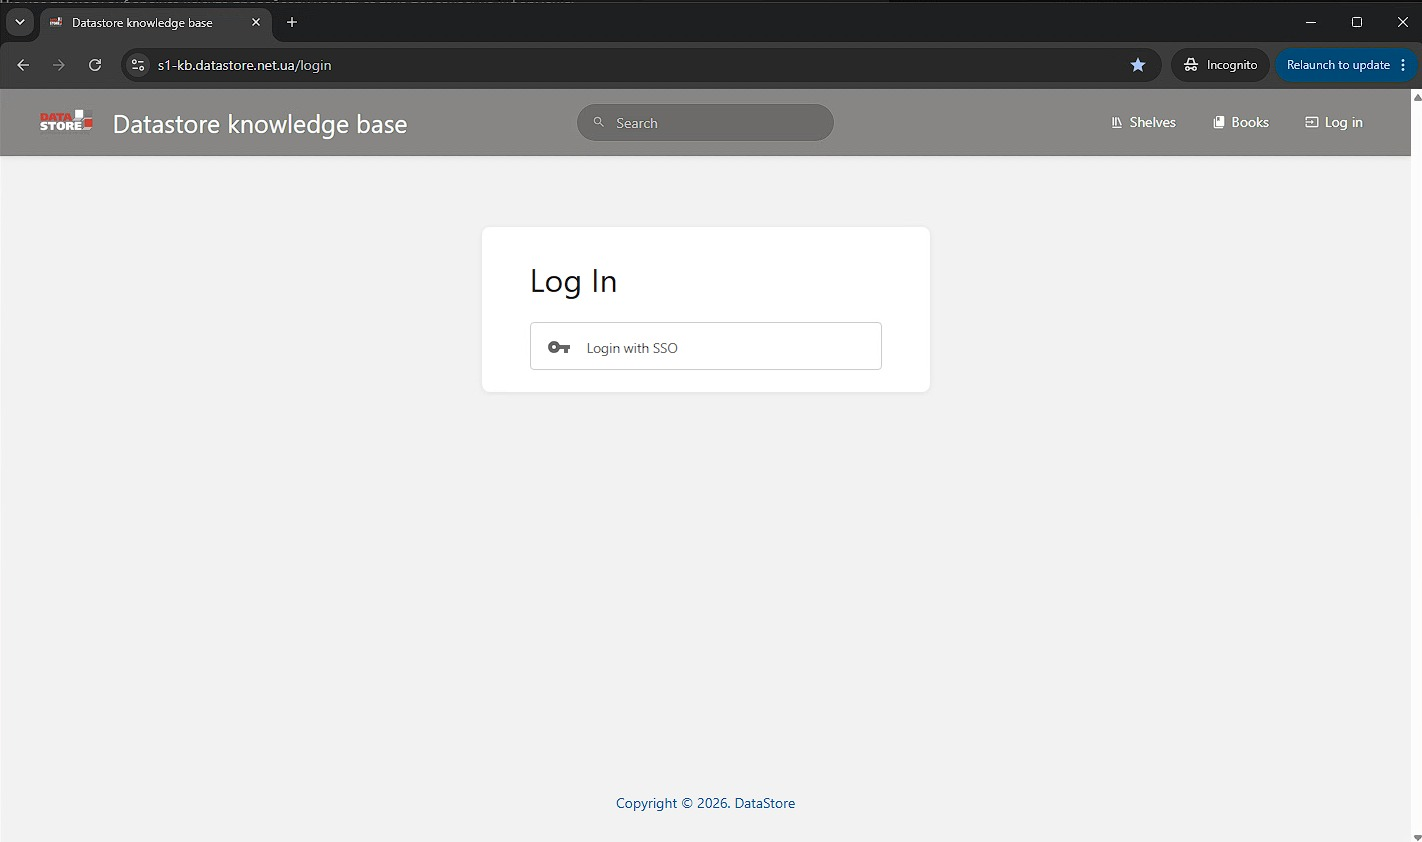The image size is (1422, 842).
Task: Go forward to the next page
Action: coord(59,65)
